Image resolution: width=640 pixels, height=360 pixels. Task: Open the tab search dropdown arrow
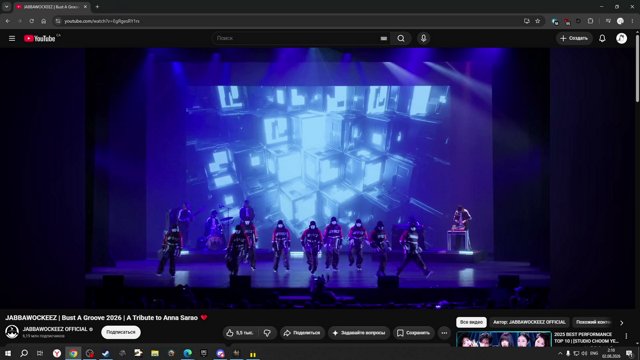click(7, 7)
